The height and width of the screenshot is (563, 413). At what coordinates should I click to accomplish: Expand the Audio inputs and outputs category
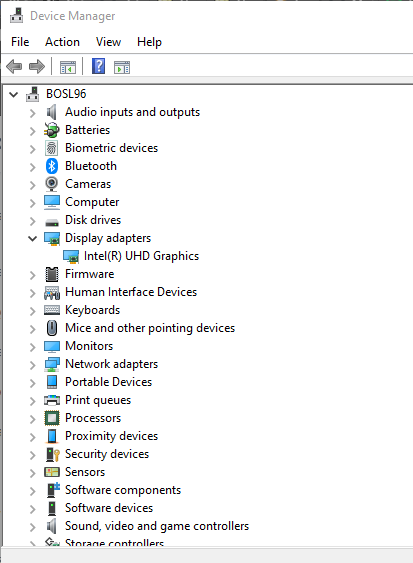click(x=33, y=113)
